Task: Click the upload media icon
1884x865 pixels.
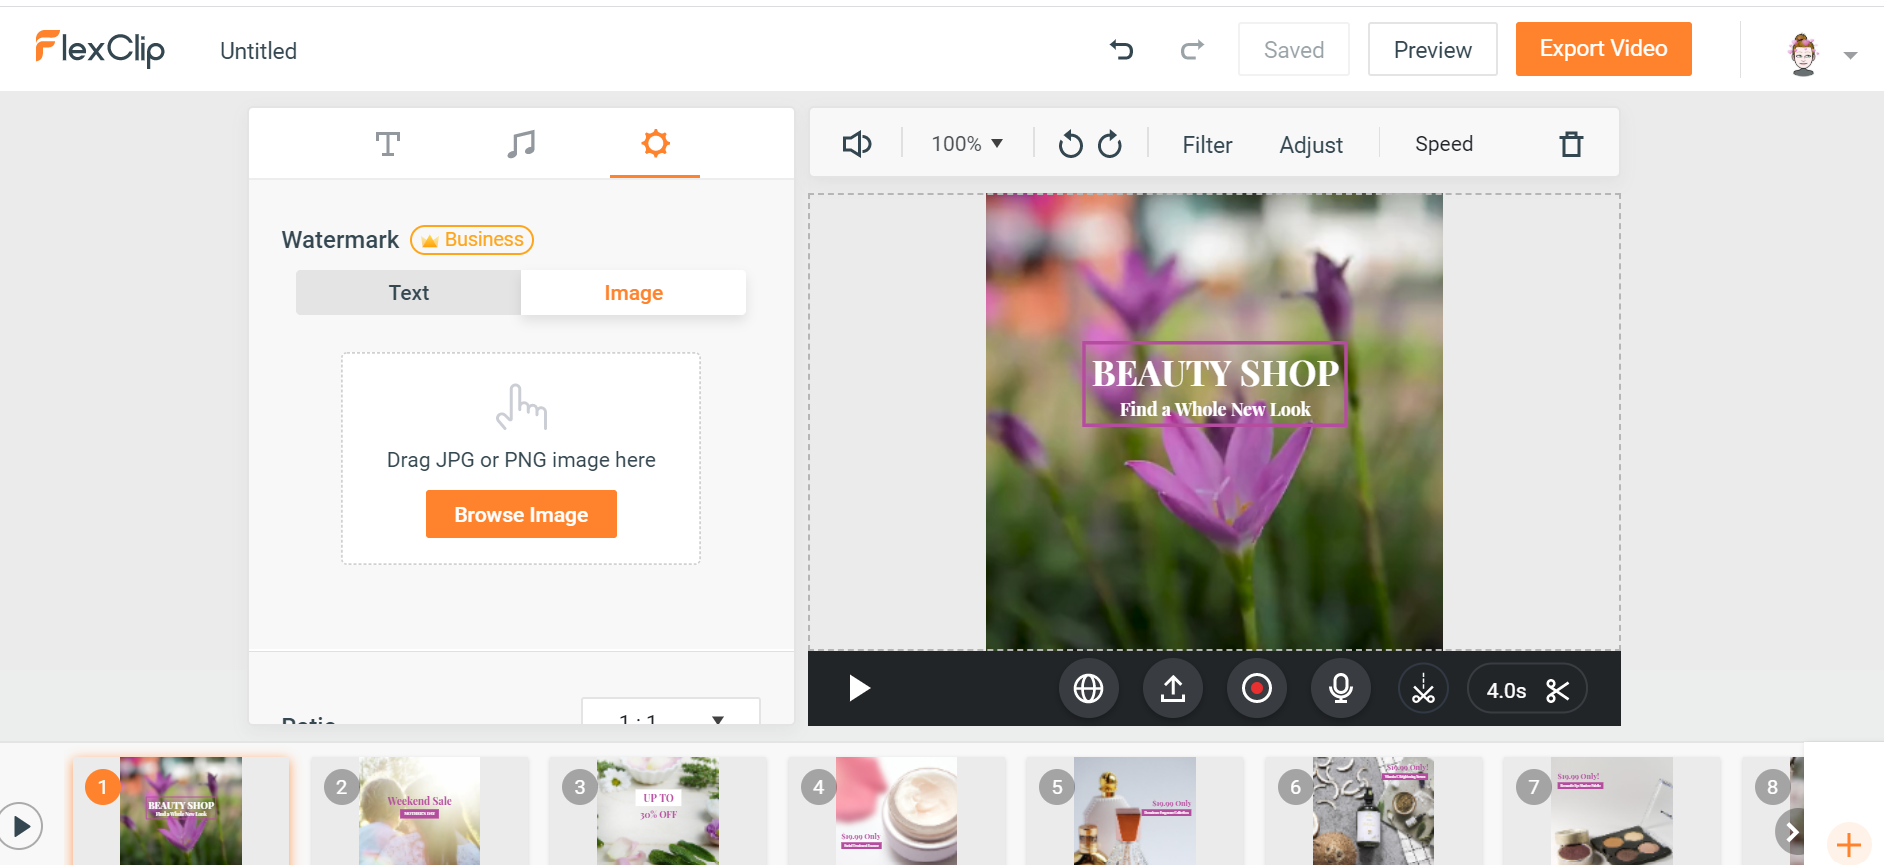Action: click(x=1173, y=689)
